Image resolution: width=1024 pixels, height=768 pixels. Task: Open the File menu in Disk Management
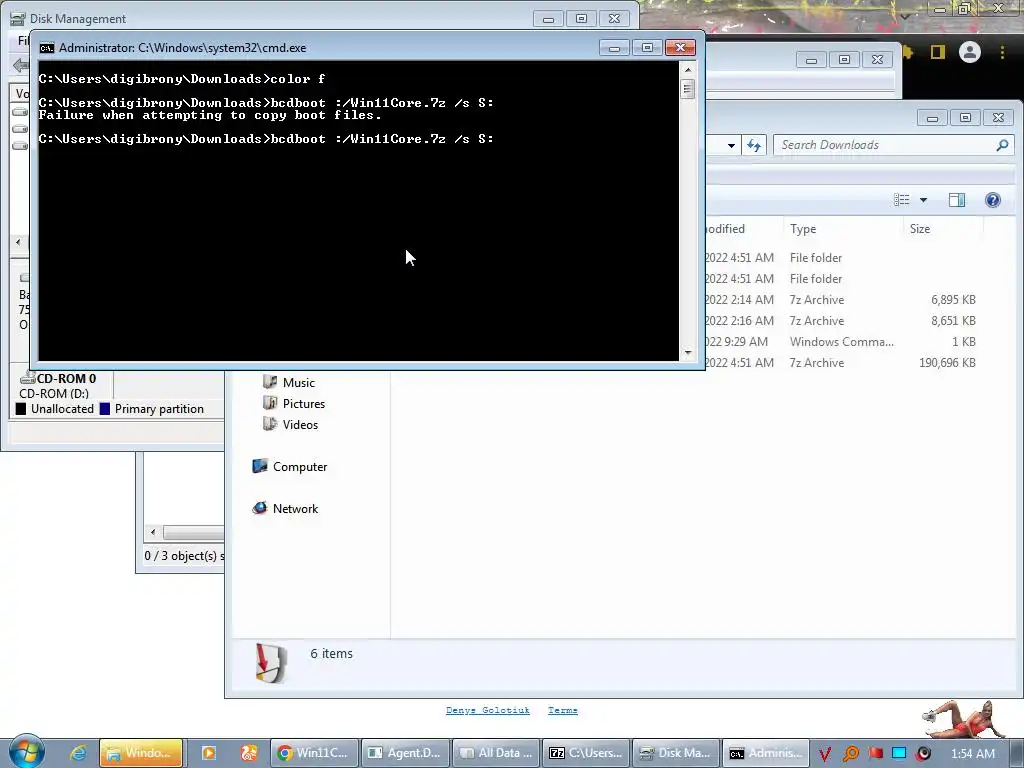23,40
